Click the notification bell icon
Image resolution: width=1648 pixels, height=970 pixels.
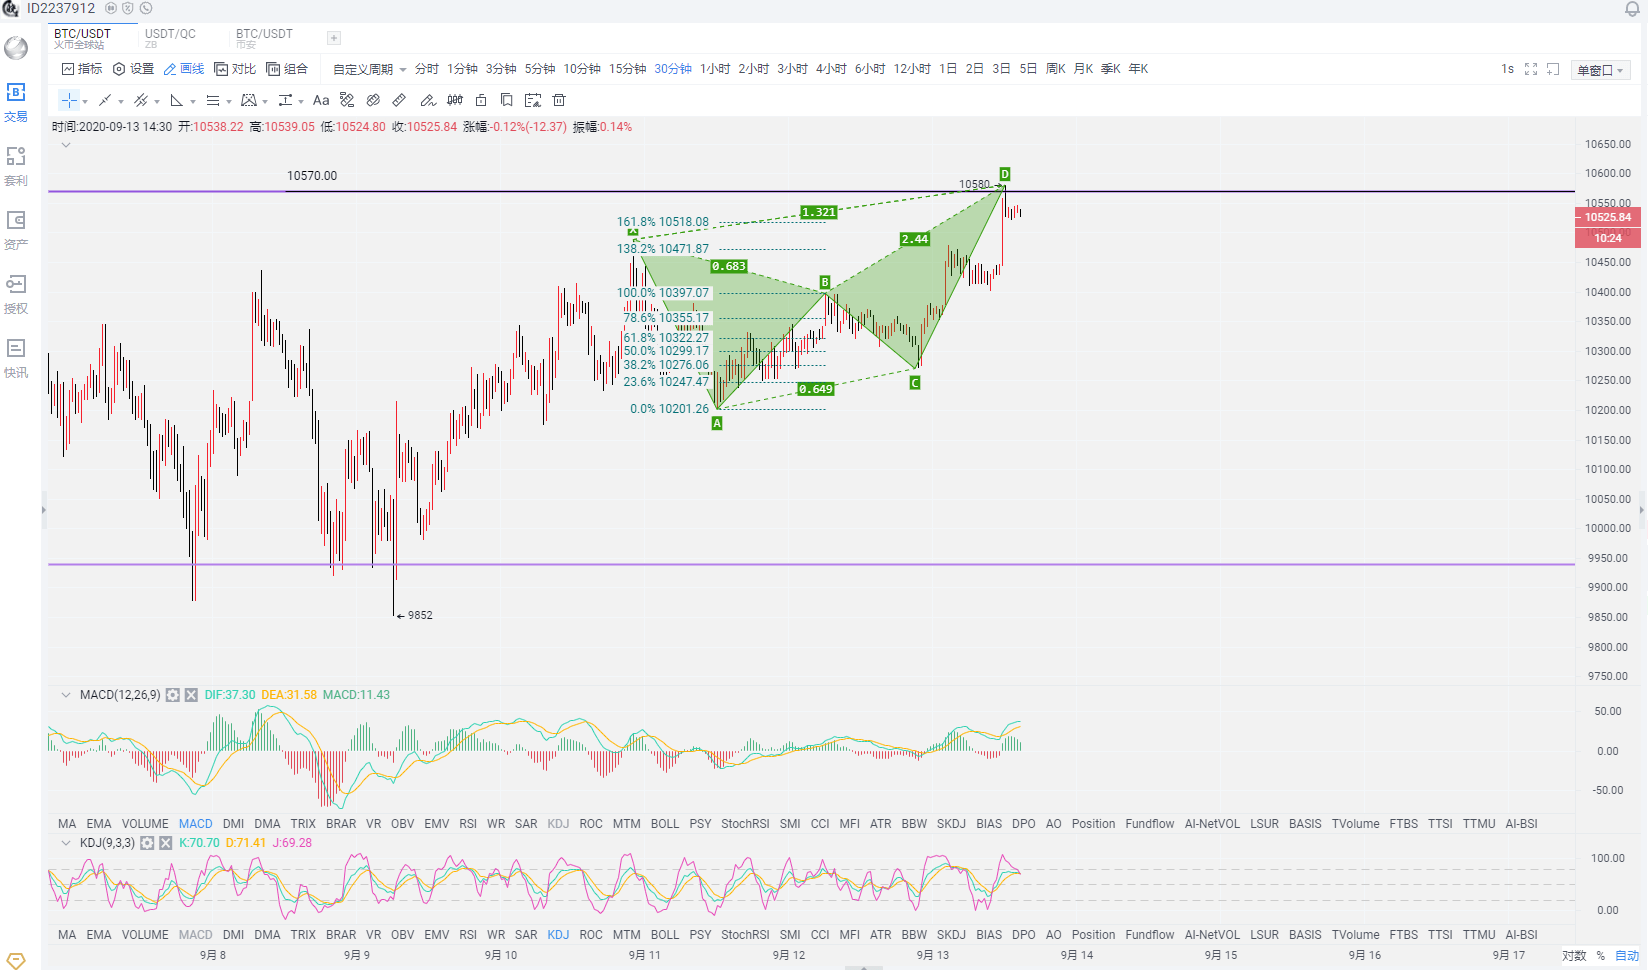click(1632, 9)
